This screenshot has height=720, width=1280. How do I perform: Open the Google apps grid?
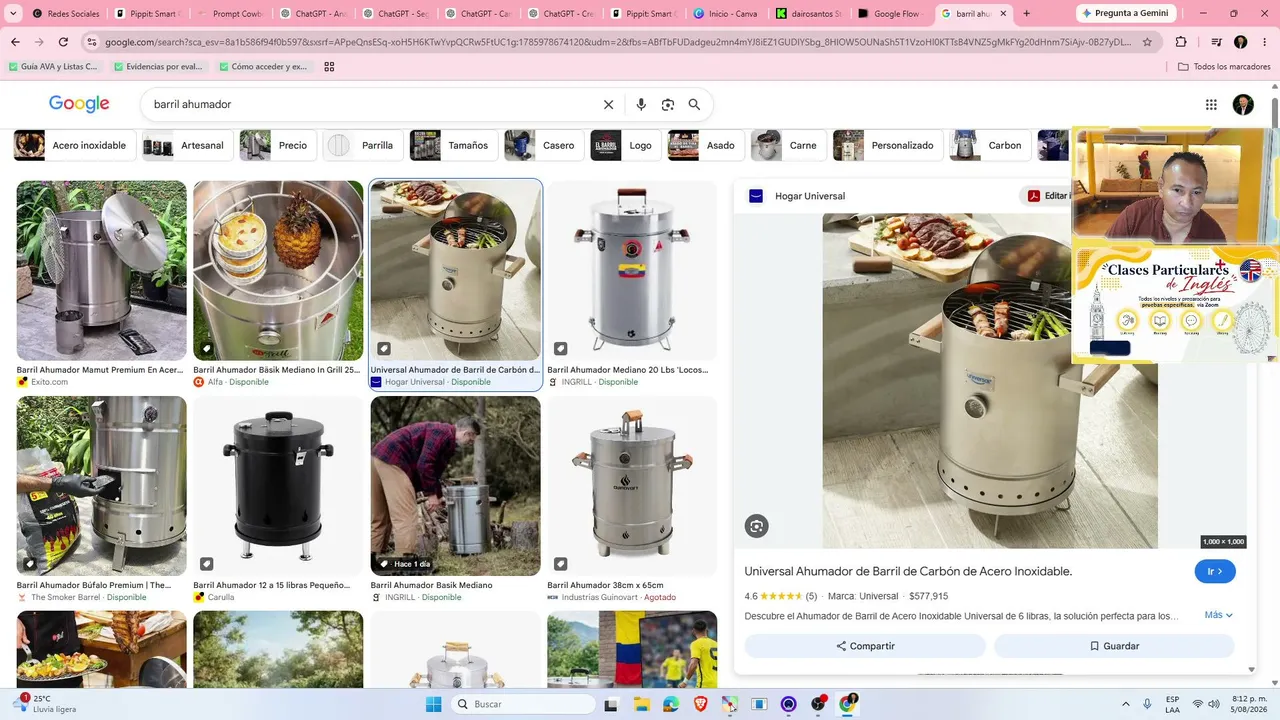[x=1211, y=104]
